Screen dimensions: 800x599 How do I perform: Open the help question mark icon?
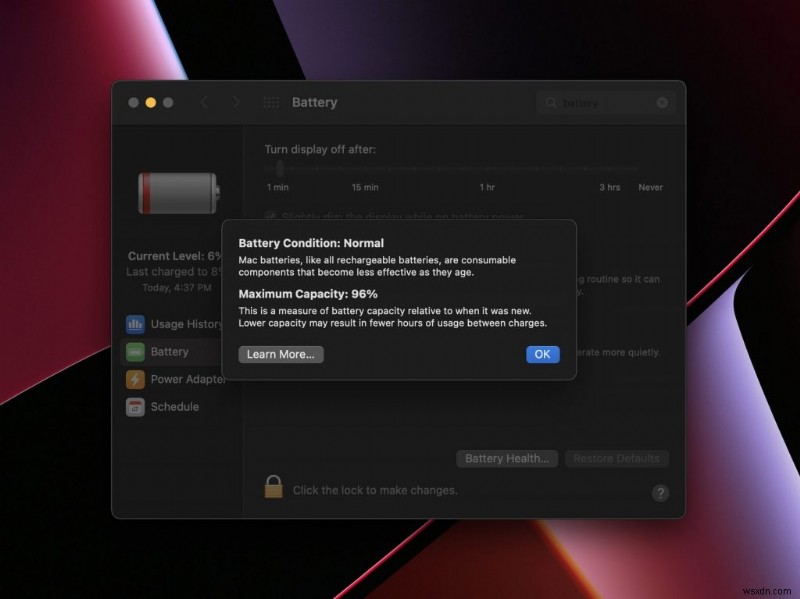pyautogui.click(x=661, y=492)
